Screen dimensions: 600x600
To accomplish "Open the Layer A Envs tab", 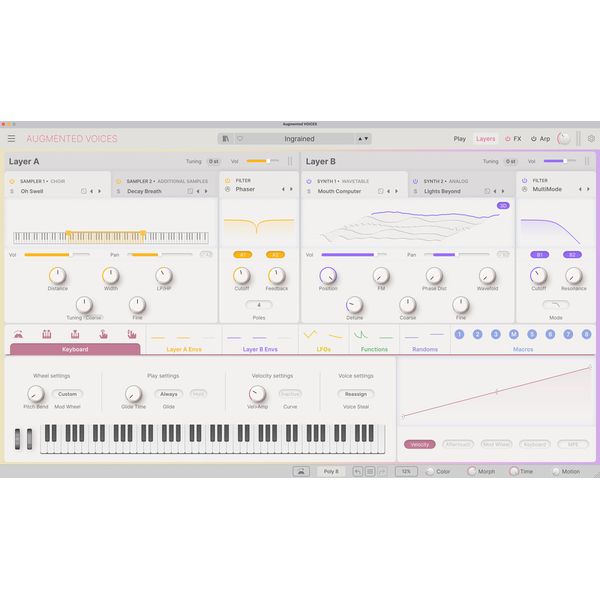I will [x=184, y=349].
